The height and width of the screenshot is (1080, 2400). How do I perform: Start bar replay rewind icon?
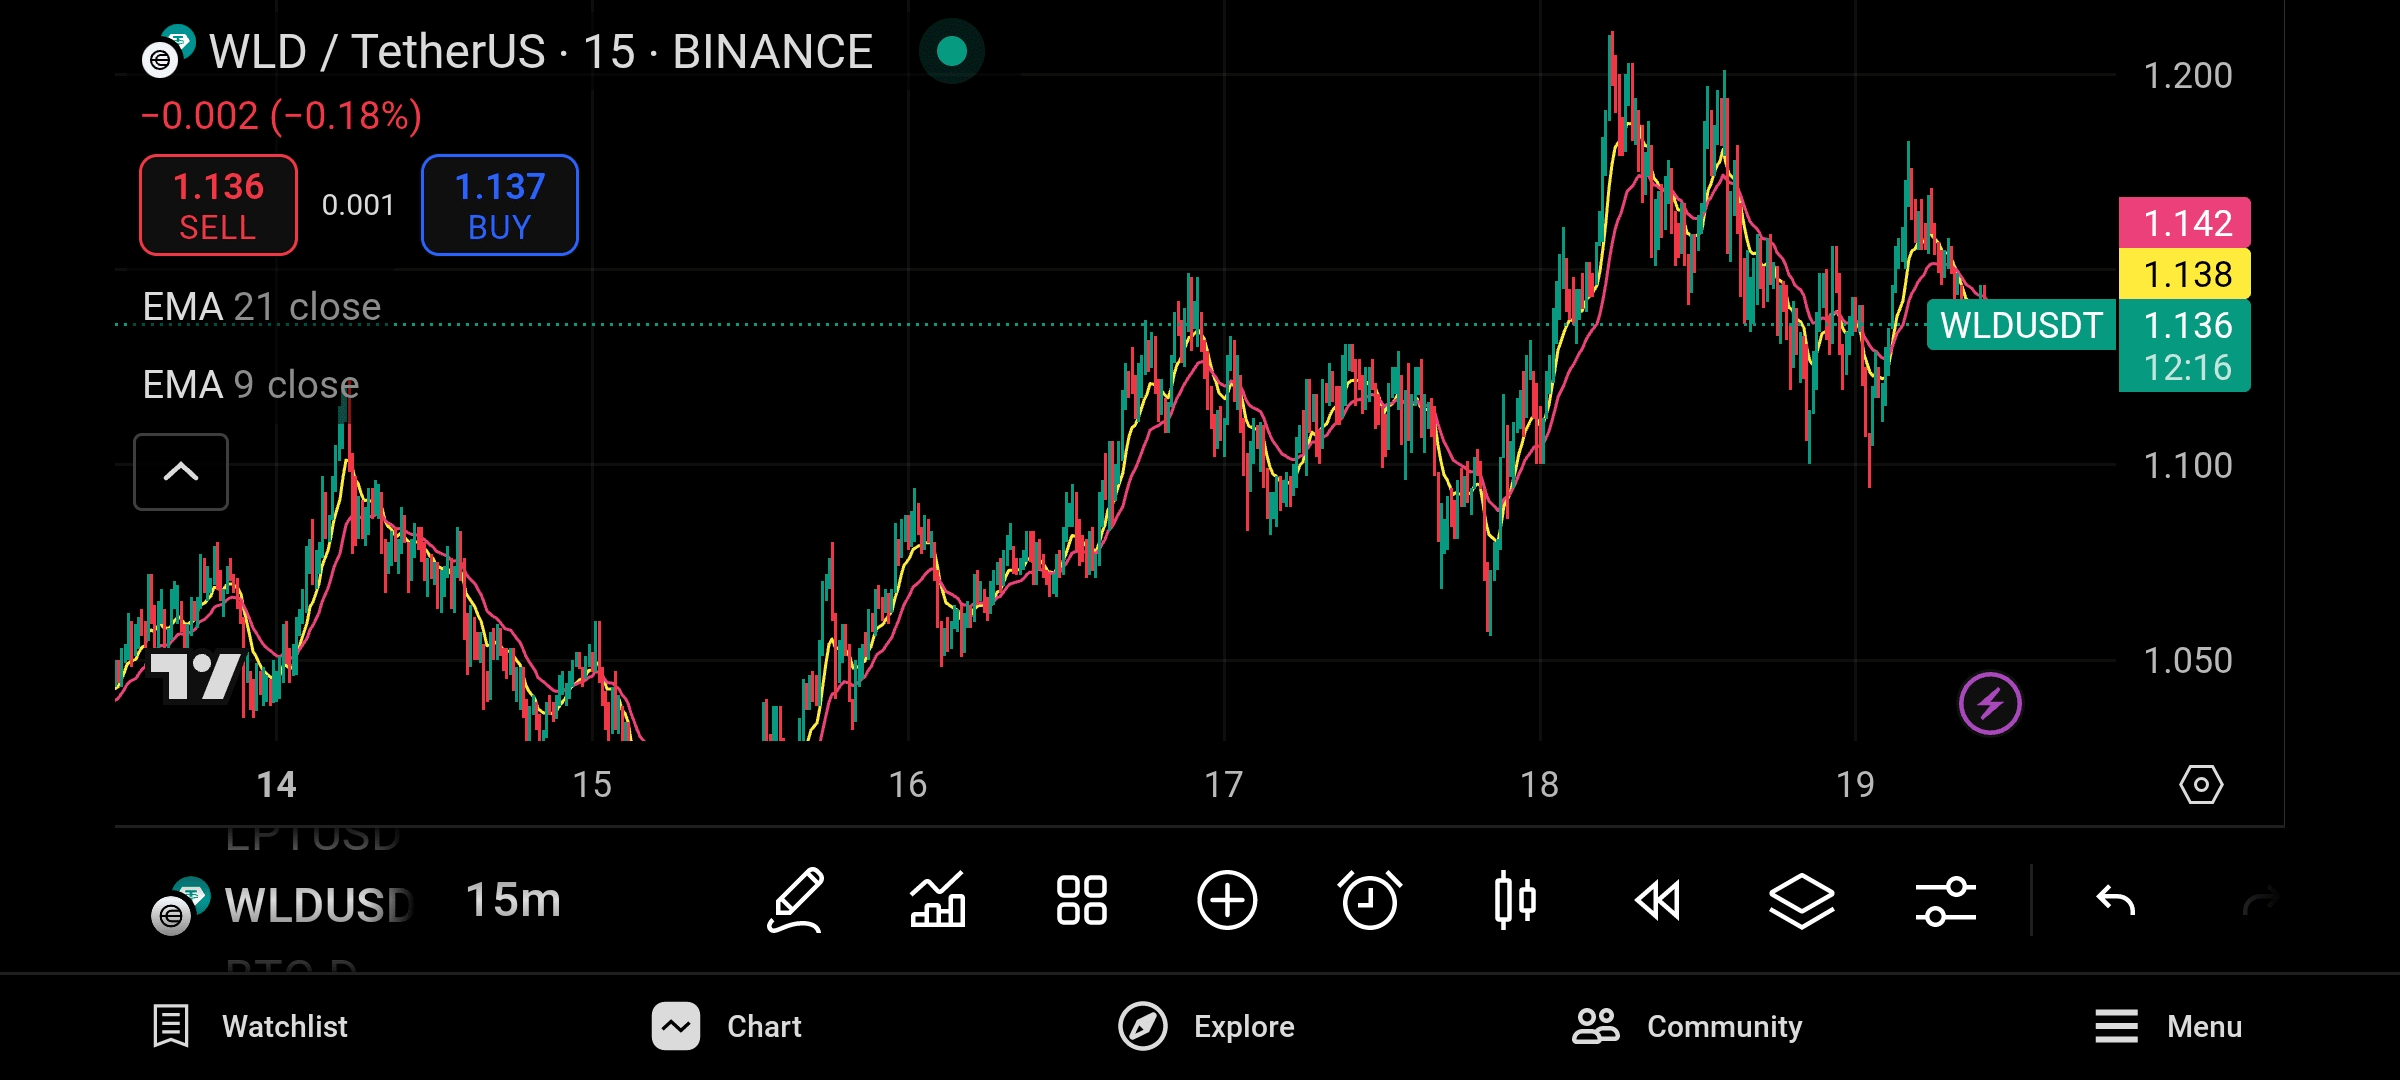1658,900
